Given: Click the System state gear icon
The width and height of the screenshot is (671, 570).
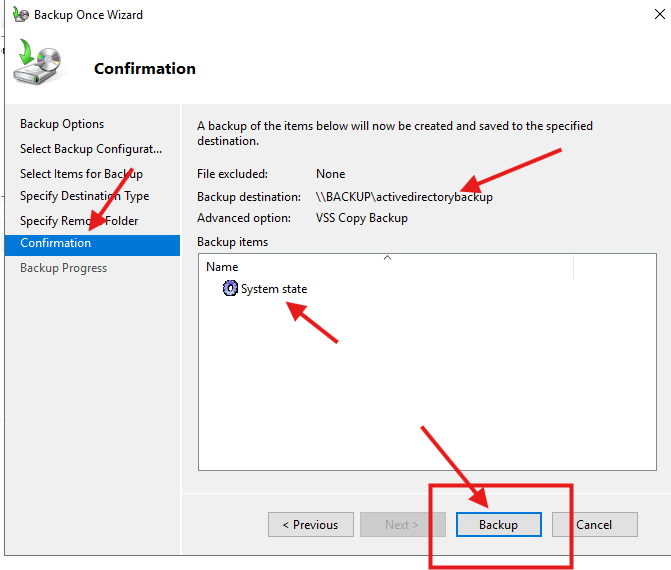Looking at the screenshot, I should pyautogui.click(x=231, y=289).
